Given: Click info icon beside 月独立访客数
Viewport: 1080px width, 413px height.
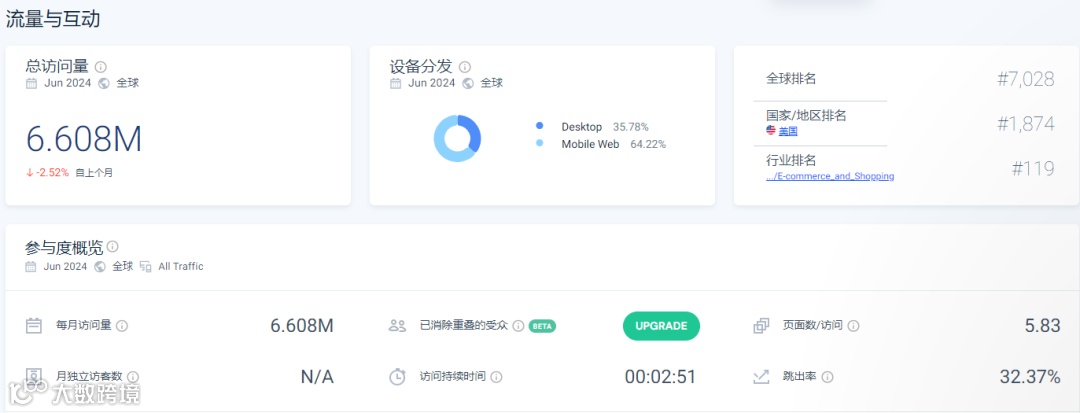Looking at the screenshot, I should (x=133, y=377).
